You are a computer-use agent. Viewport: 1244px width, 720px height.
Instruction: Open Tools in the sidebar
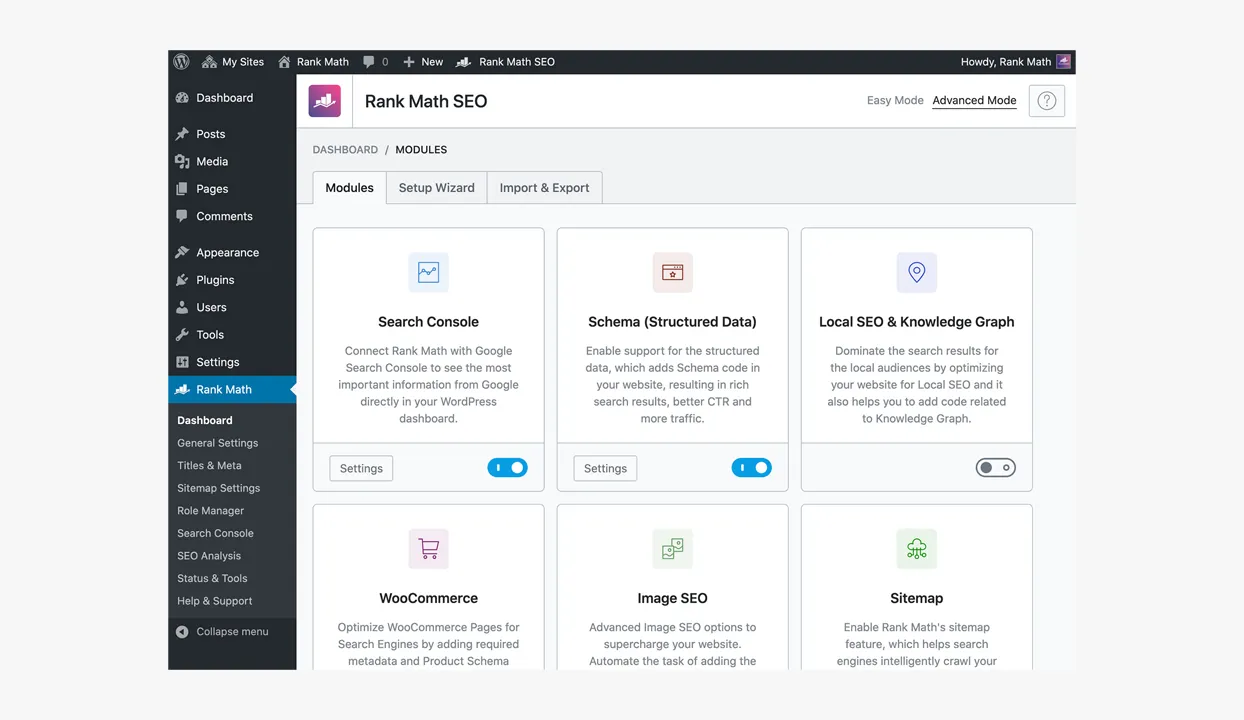pyautogui.click(x=232, y=335)
